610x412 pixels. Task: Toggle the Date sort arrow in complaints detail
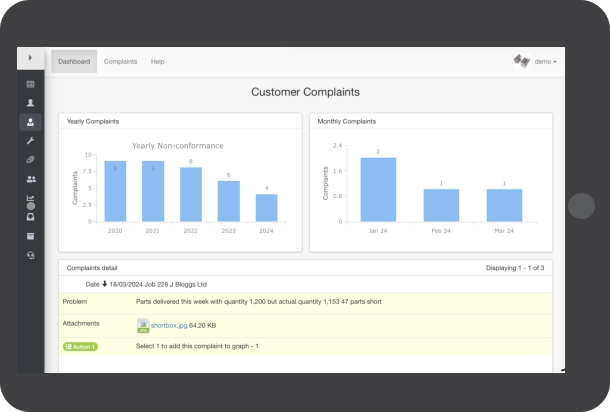[x=105, y=284]
